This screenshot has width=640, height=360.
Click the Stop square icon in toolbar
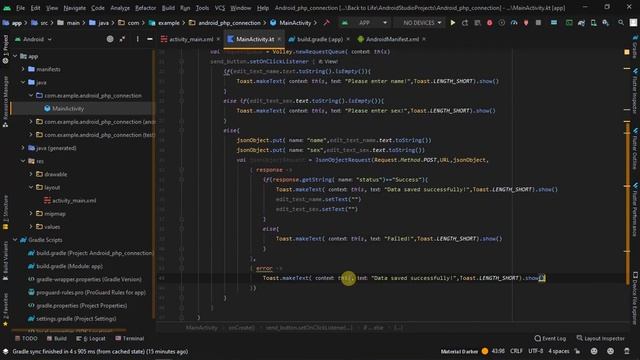point(538,23)
